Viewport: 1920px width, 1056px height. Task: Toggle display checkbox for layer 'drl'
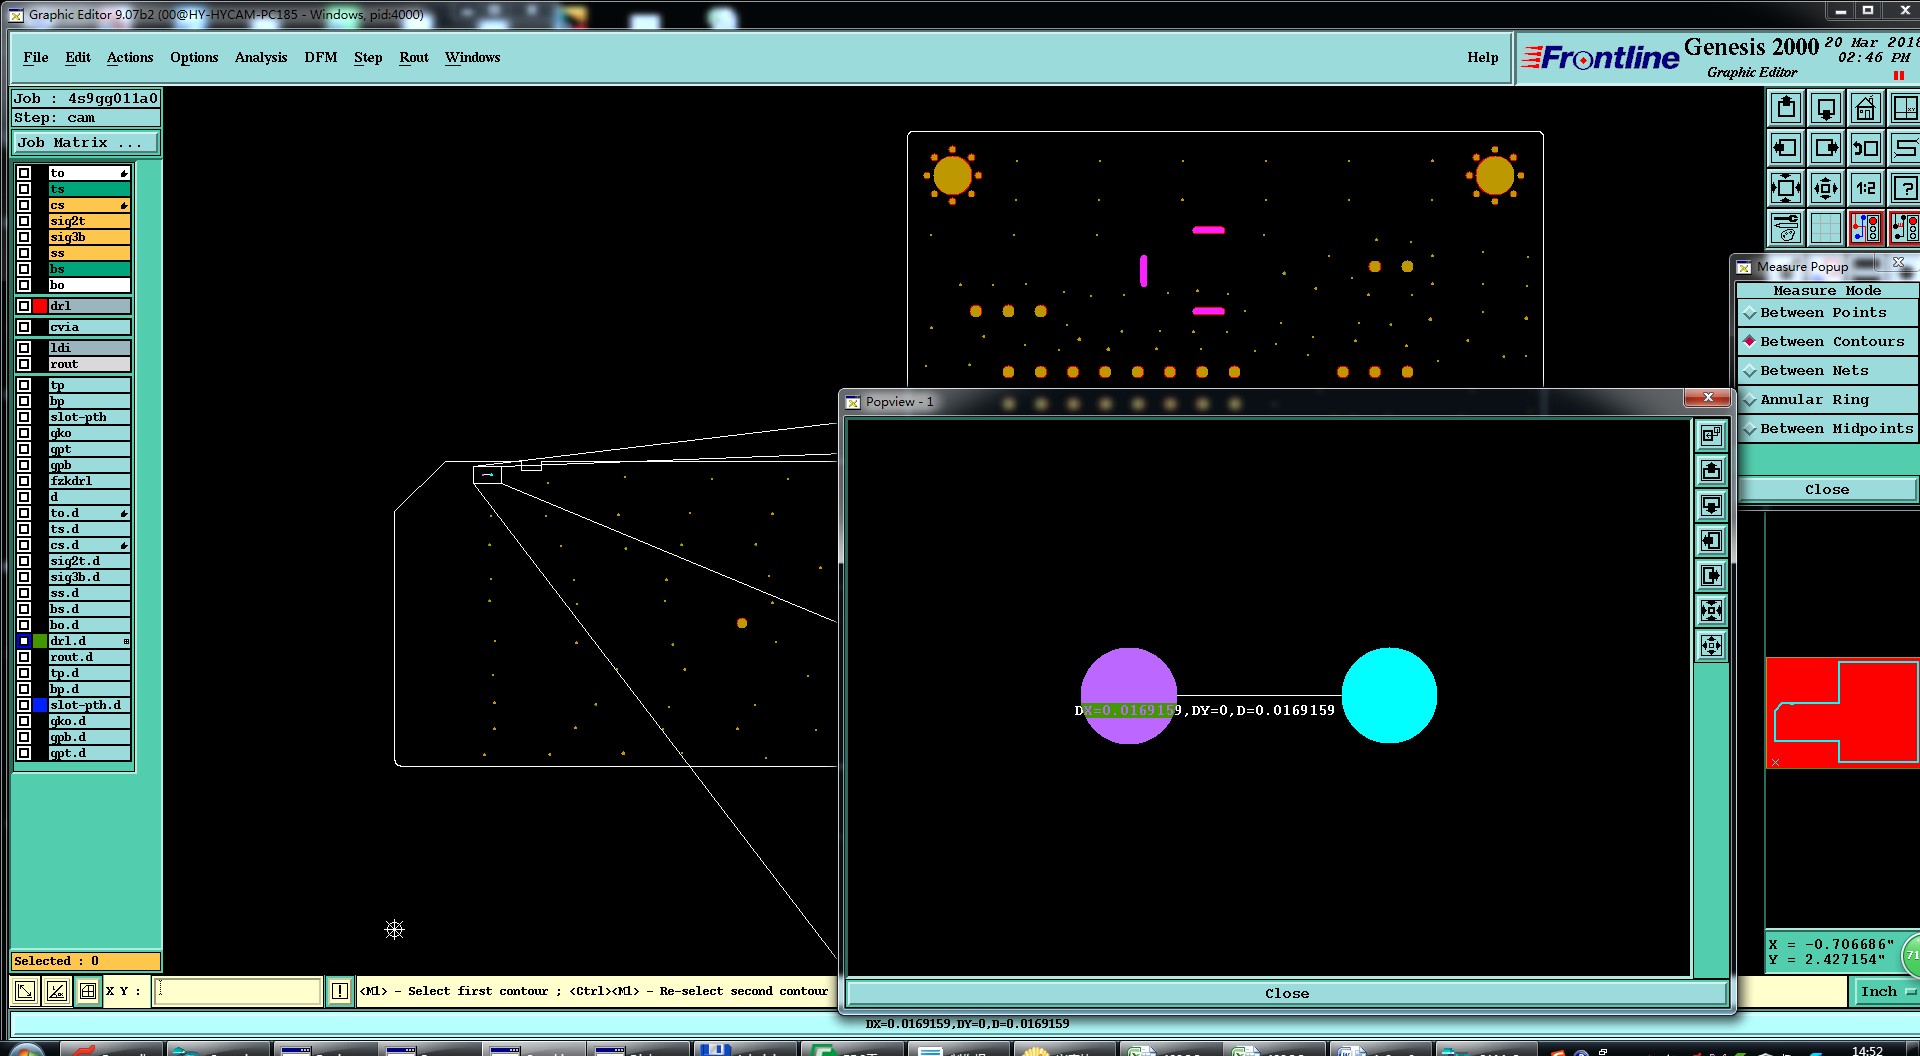[x=24, y=306]
